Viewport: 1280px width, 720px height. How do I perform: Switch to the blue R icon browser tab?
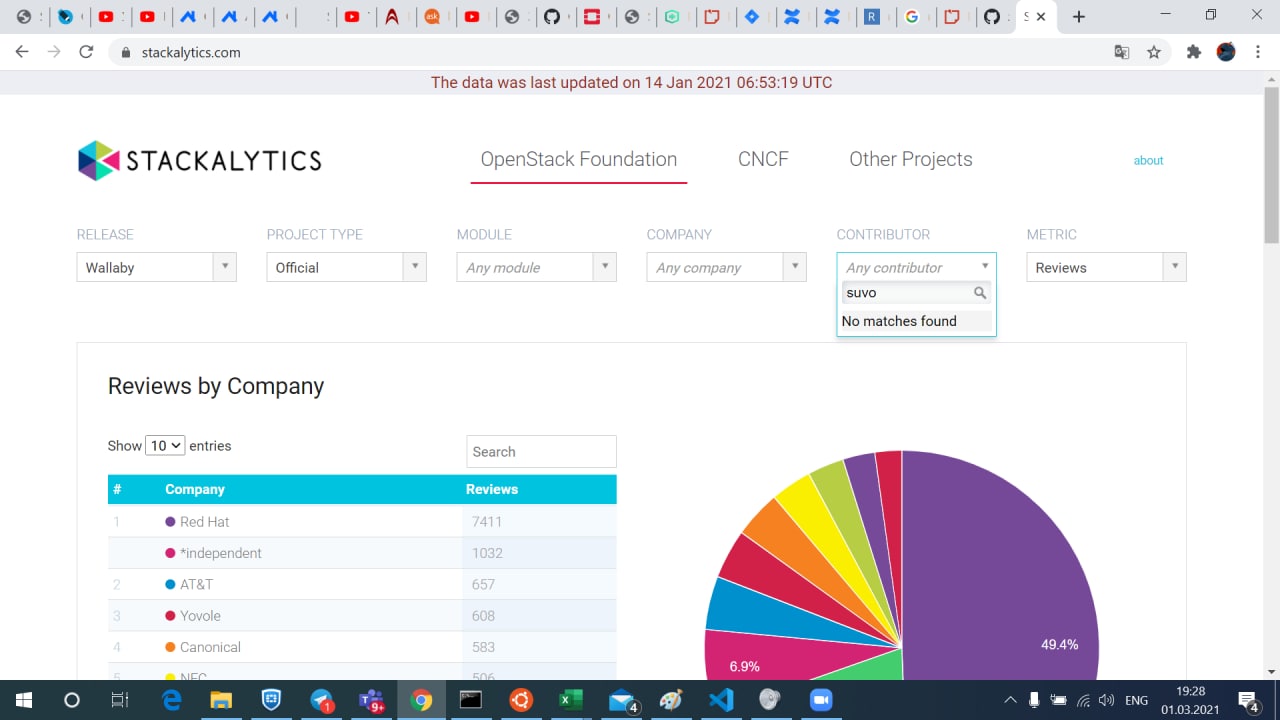pyautogui.click(x=872, y=17)
